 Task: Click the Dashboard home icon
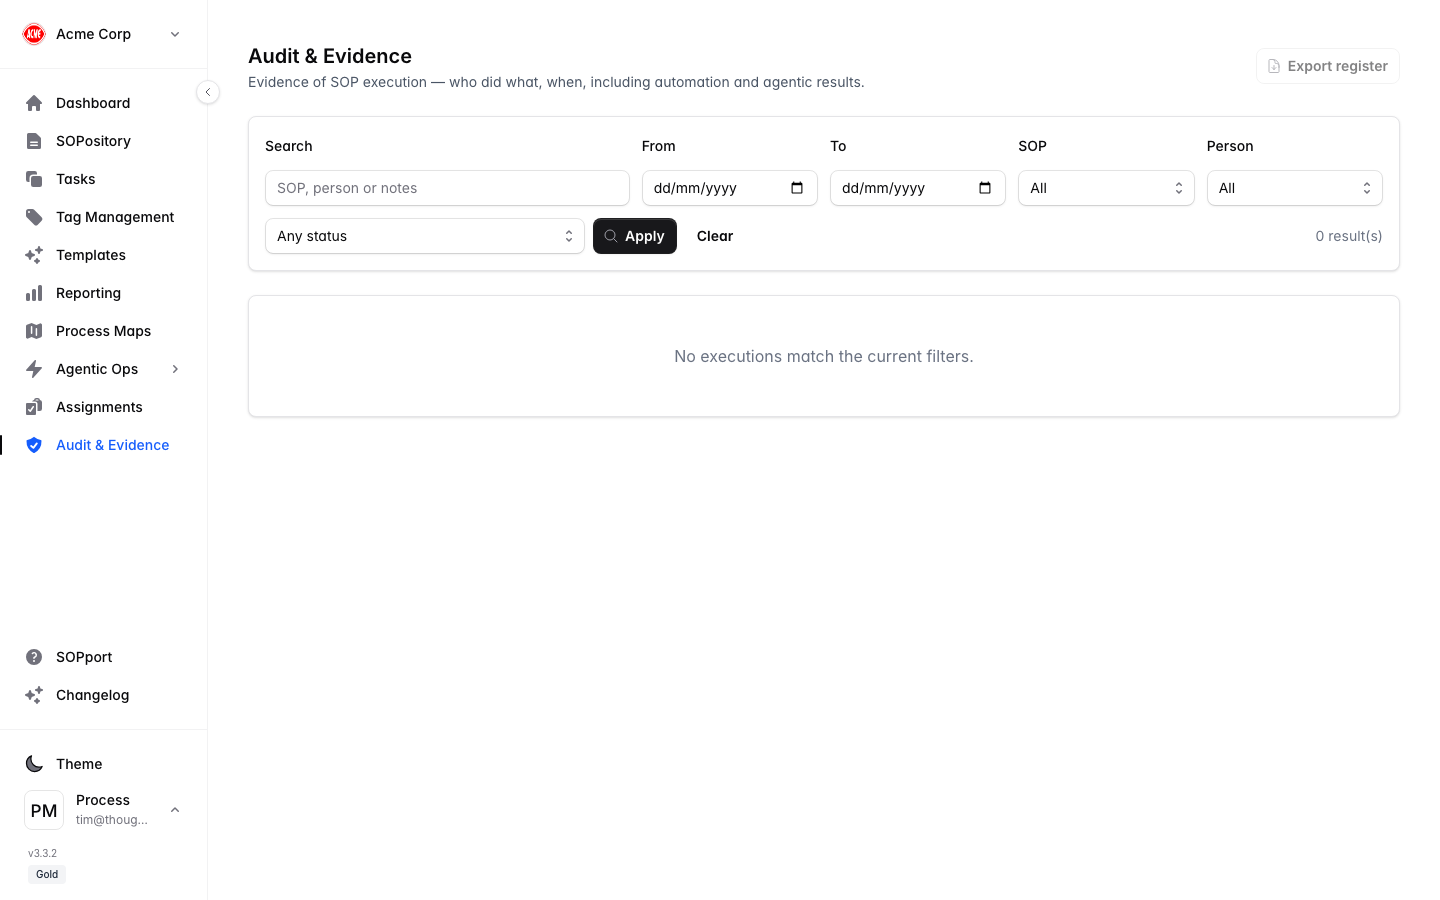(34, 103)
